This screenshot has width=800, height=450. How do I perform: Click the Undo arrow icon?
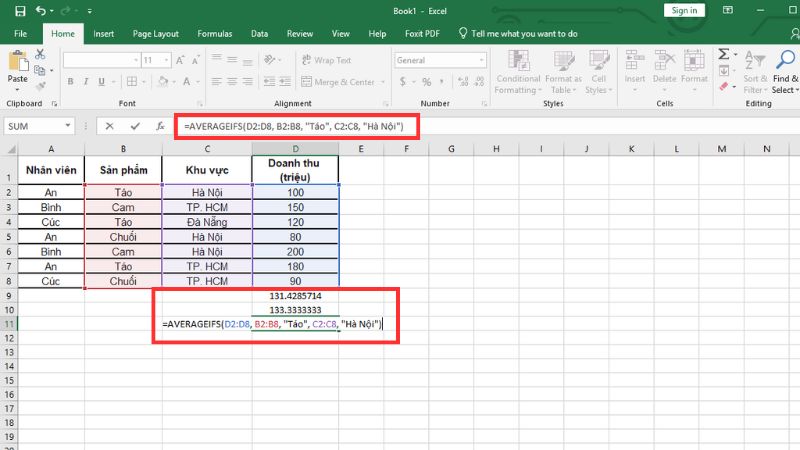(40, 10)
